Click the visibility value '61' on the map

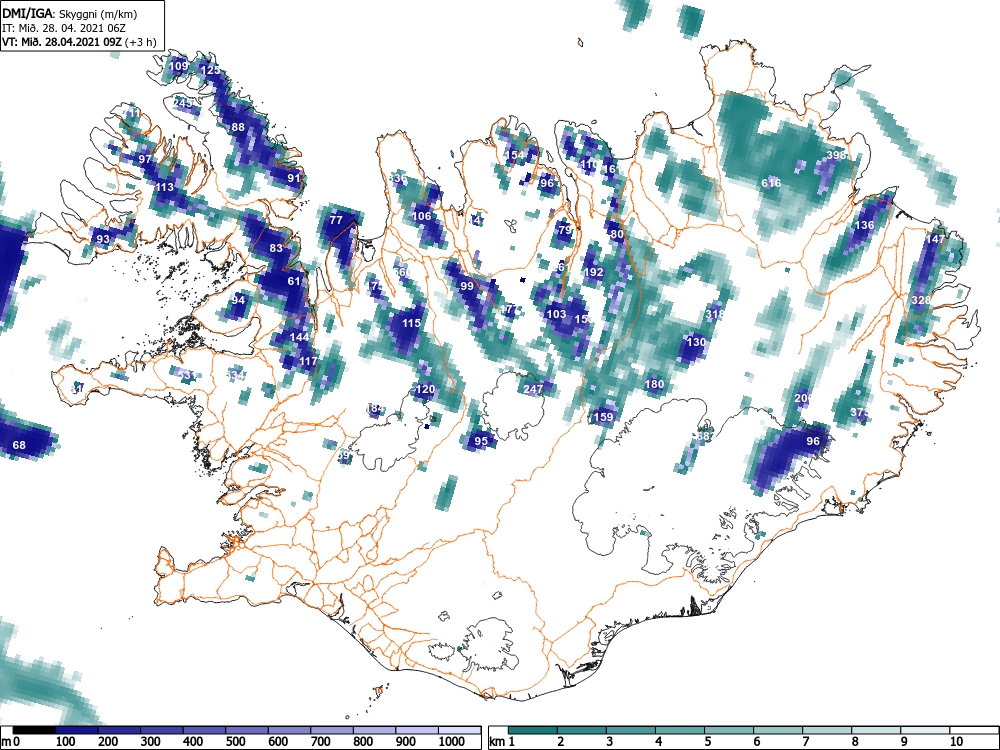pyautogui.click(x=293, y=281)
